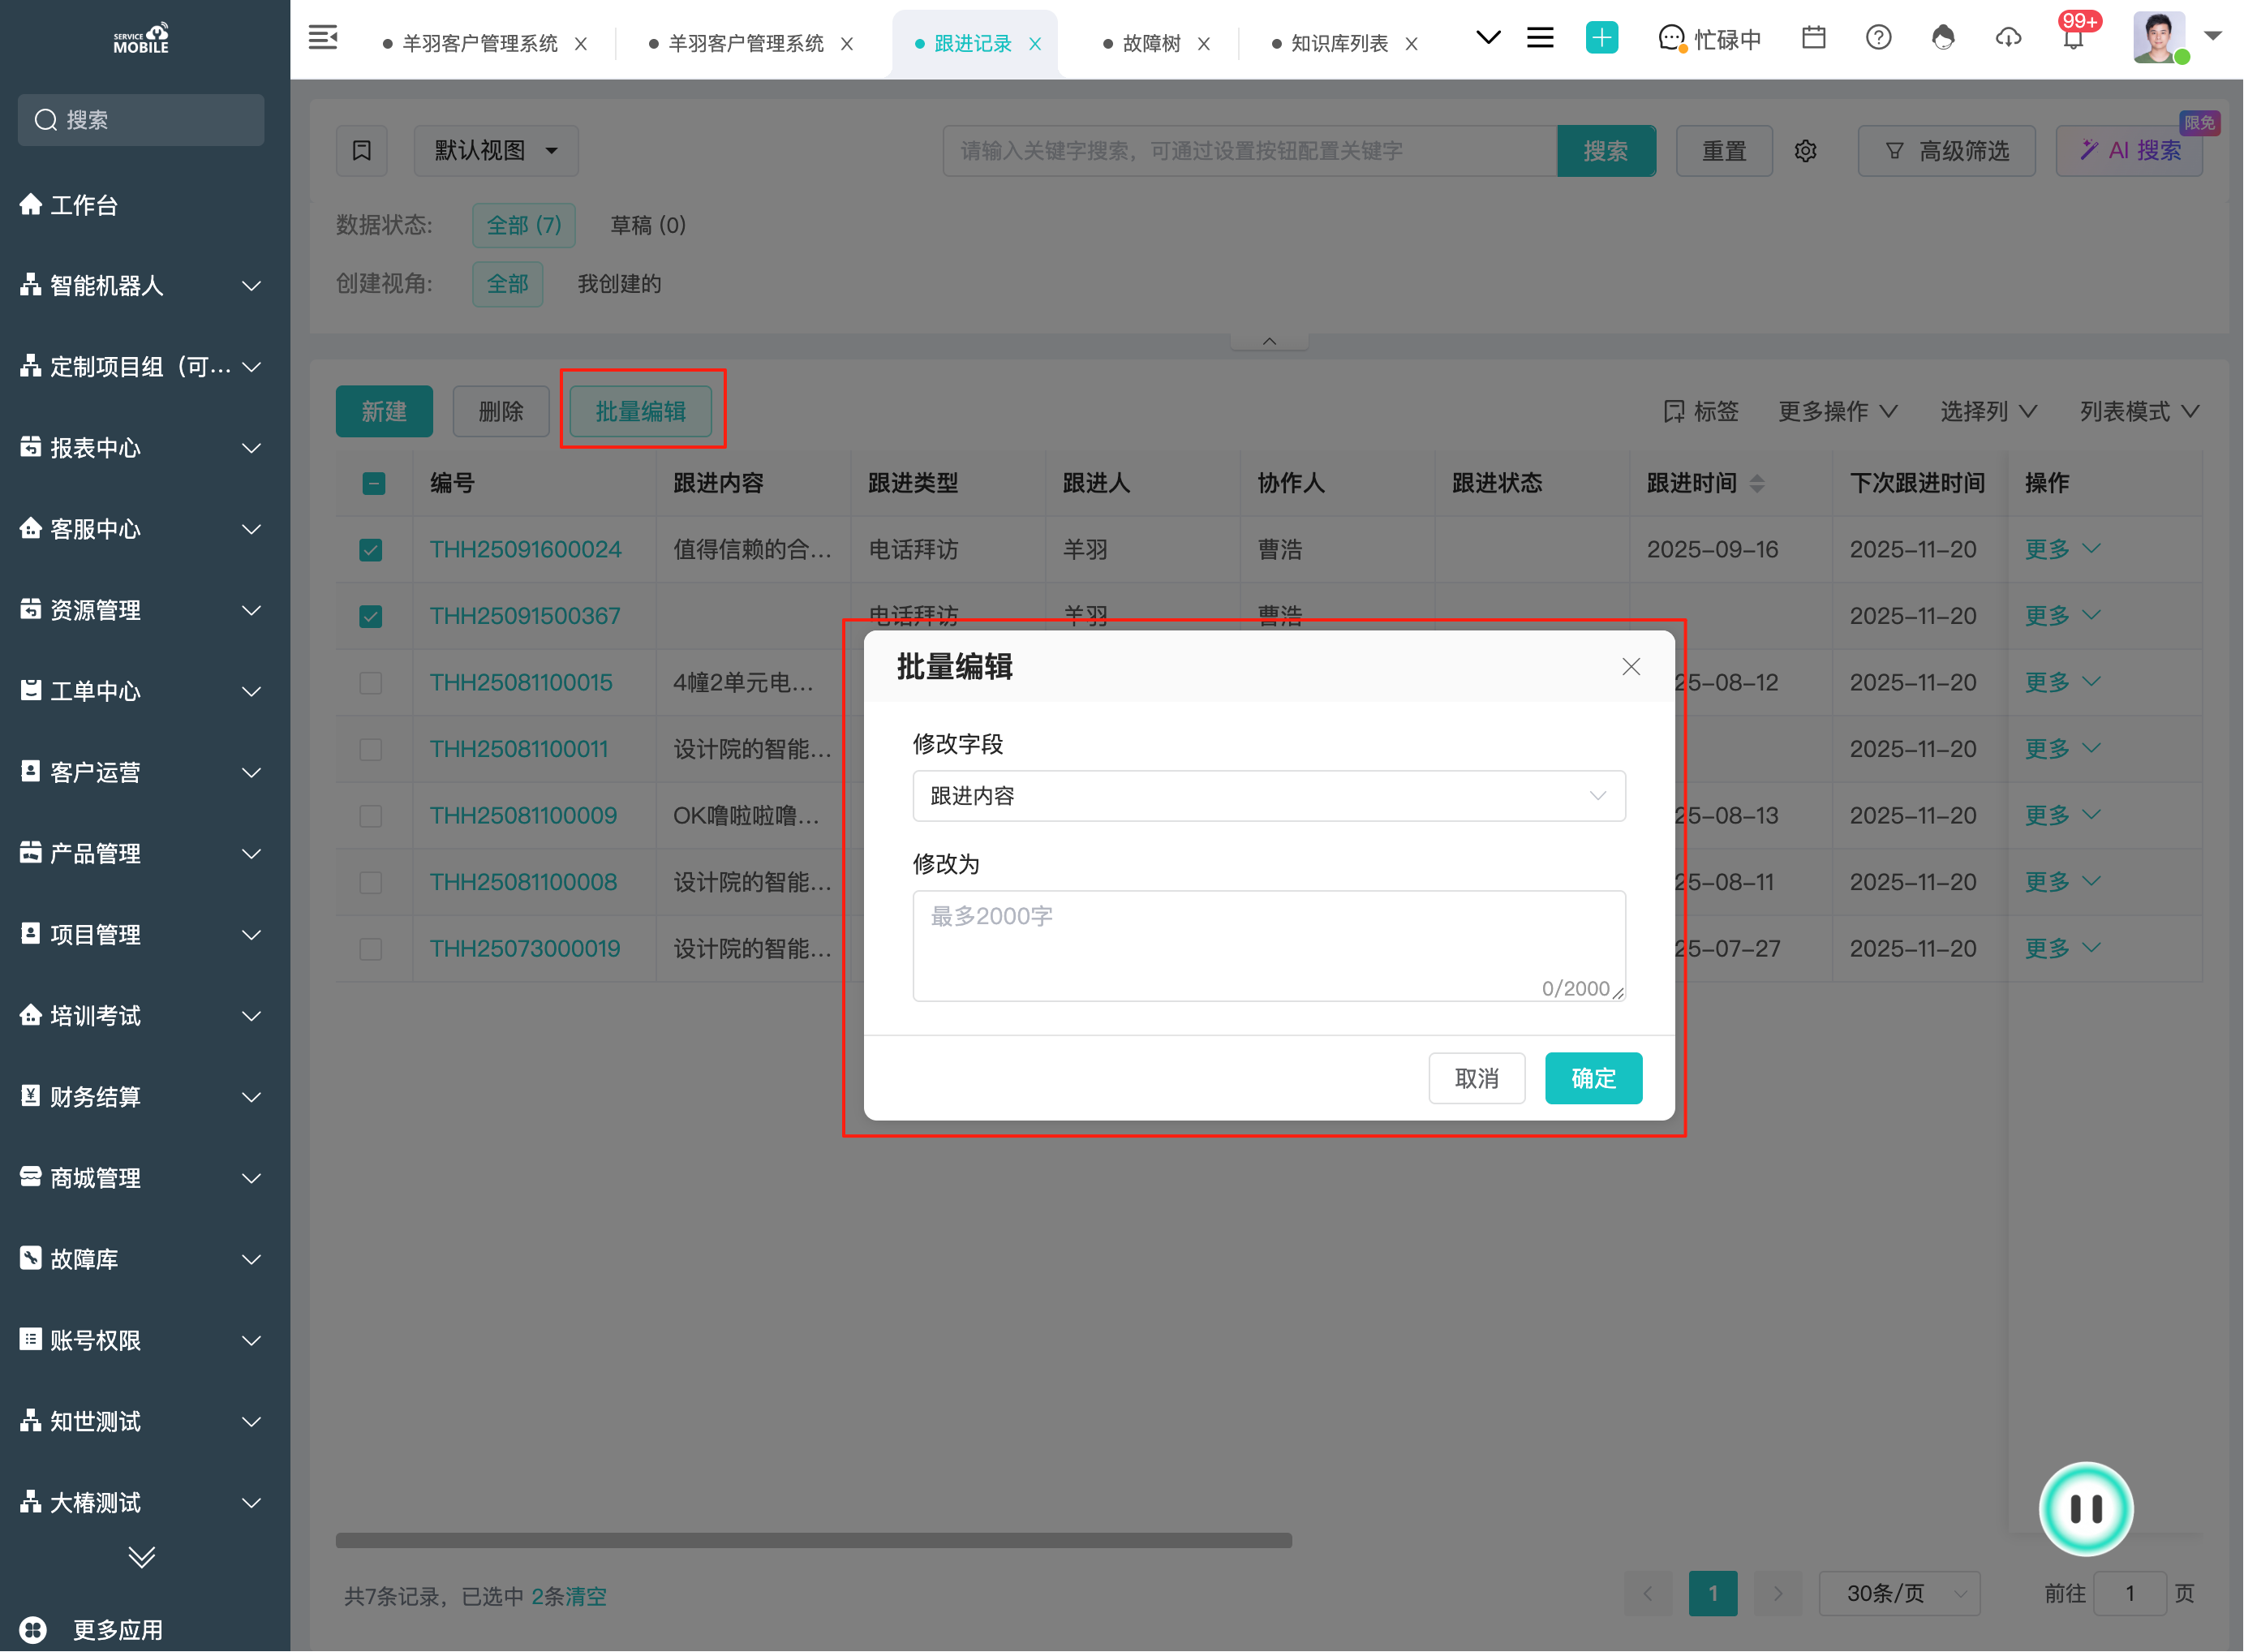Click the green plus quick-create icon
Image resolution: width=2244 pixels, height=1652 pixels.
tap(1601, 38)
